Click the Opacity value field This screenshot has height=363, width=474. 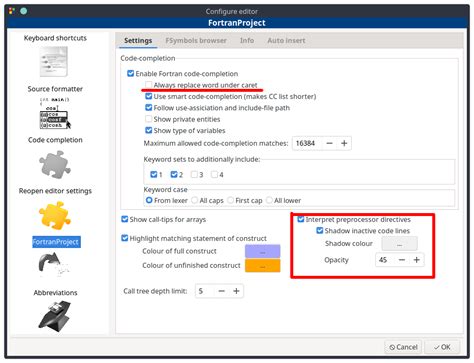tap(385, 260)
